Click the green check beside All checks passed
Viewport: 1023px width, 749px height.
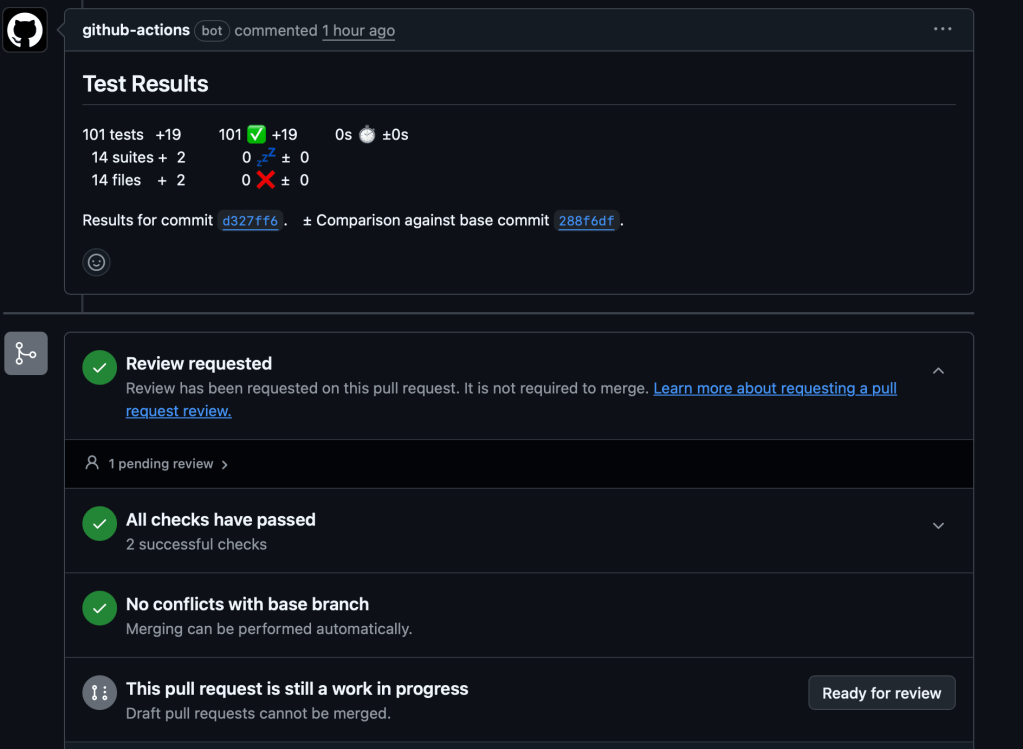click(x=99, y=523)
